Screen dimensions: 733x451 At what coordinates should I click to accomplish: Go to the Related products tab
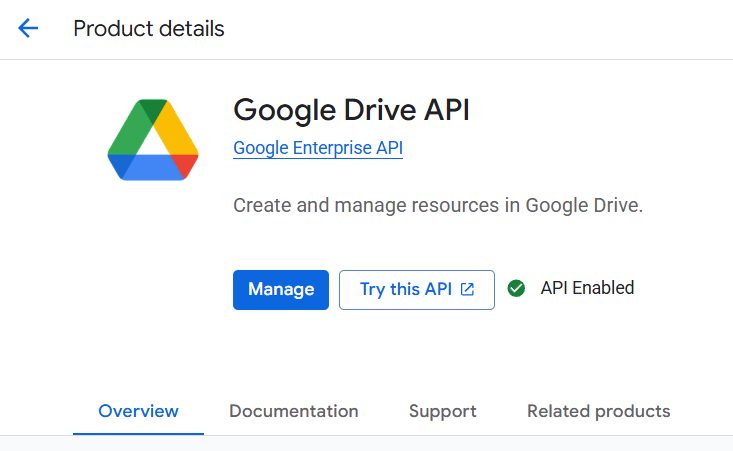click(x=598, y=411)
